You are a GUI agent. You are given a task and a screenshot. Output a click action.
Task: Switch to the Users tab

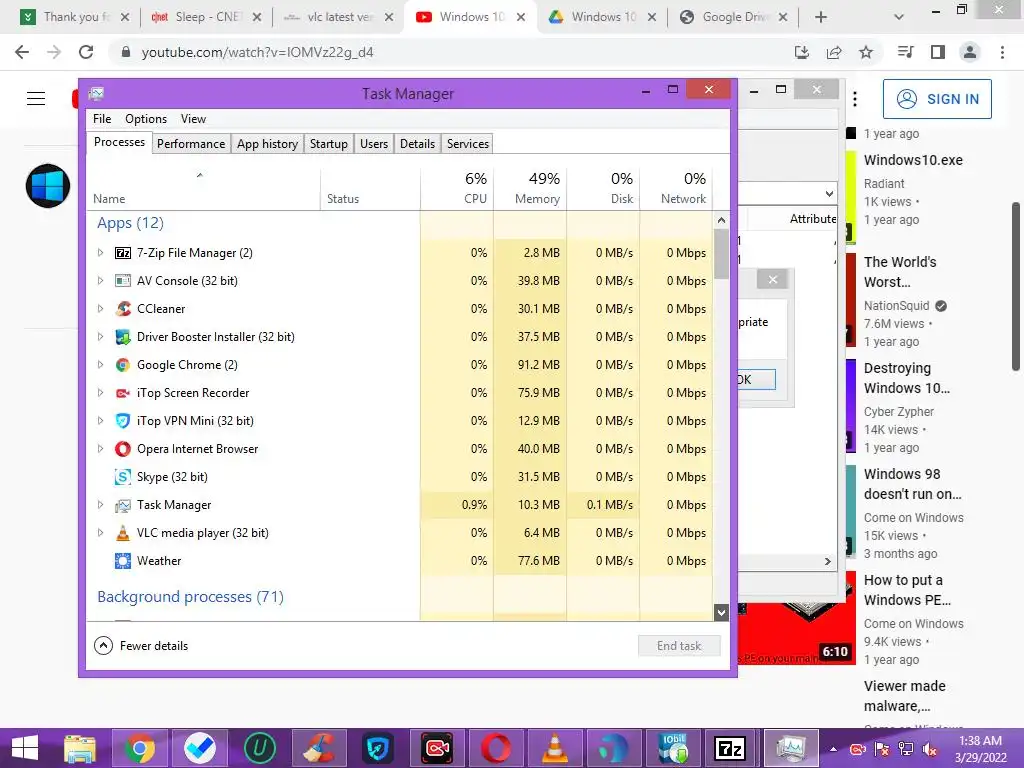(x=374, y=144)
